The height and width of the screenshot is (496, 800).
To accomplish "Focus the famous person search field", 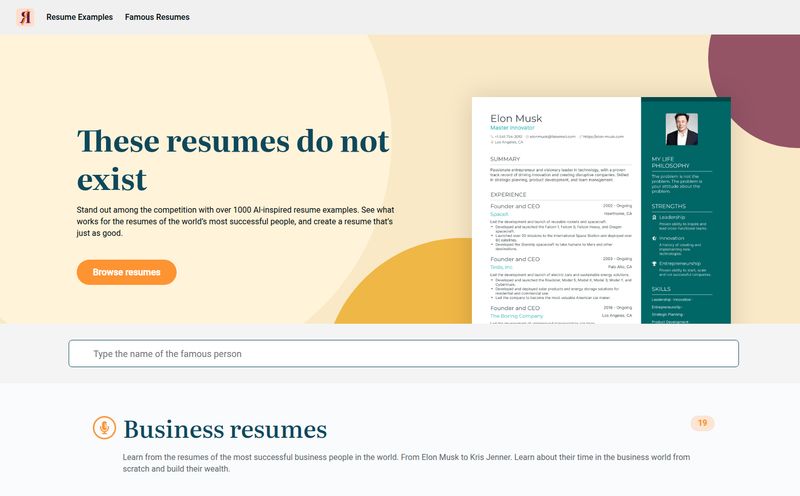I will 404,354.
